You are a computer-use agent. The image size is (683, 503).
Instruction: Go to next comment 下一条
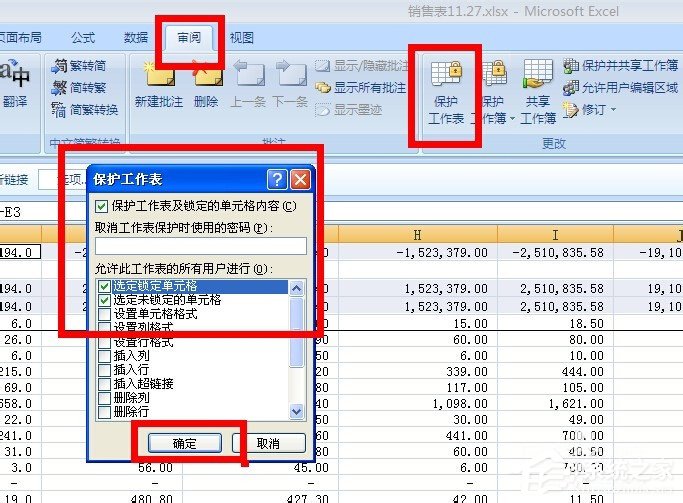click(x=290, y=84)
